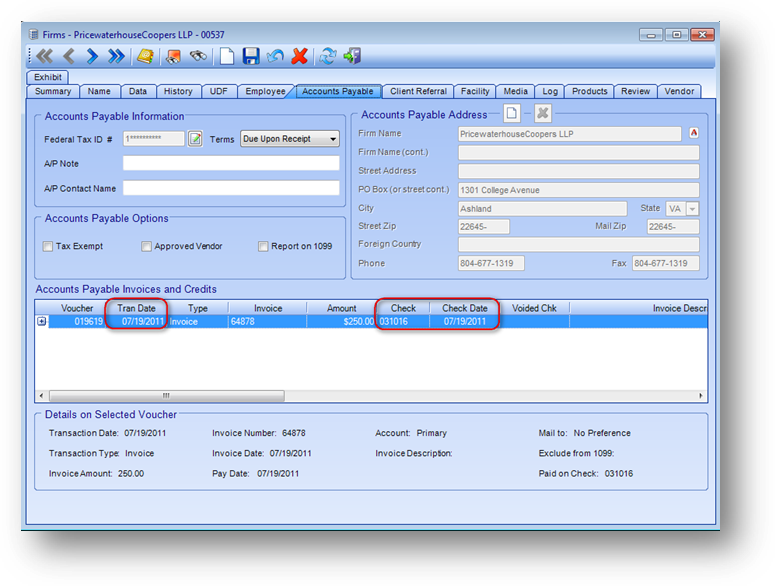Click the invoices grid scroll left arrow

coord(42,396)
